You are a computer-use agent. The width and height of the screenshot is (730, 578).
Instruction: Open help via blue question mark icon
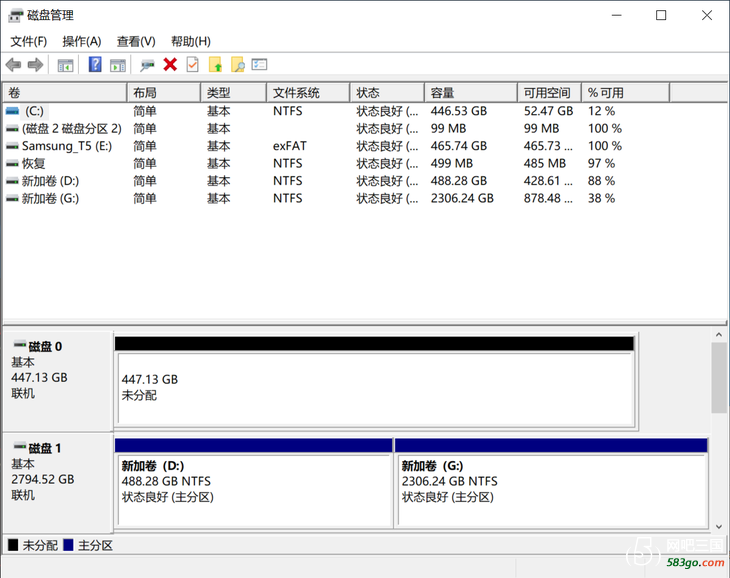95,65
